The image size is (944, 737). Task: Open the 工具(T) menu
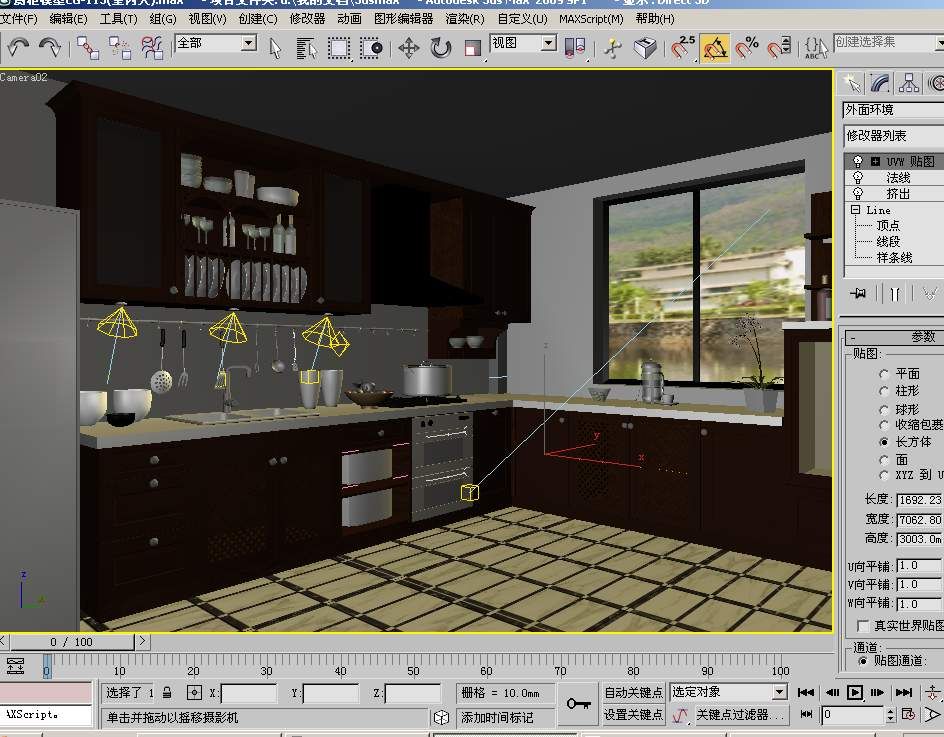118,19
